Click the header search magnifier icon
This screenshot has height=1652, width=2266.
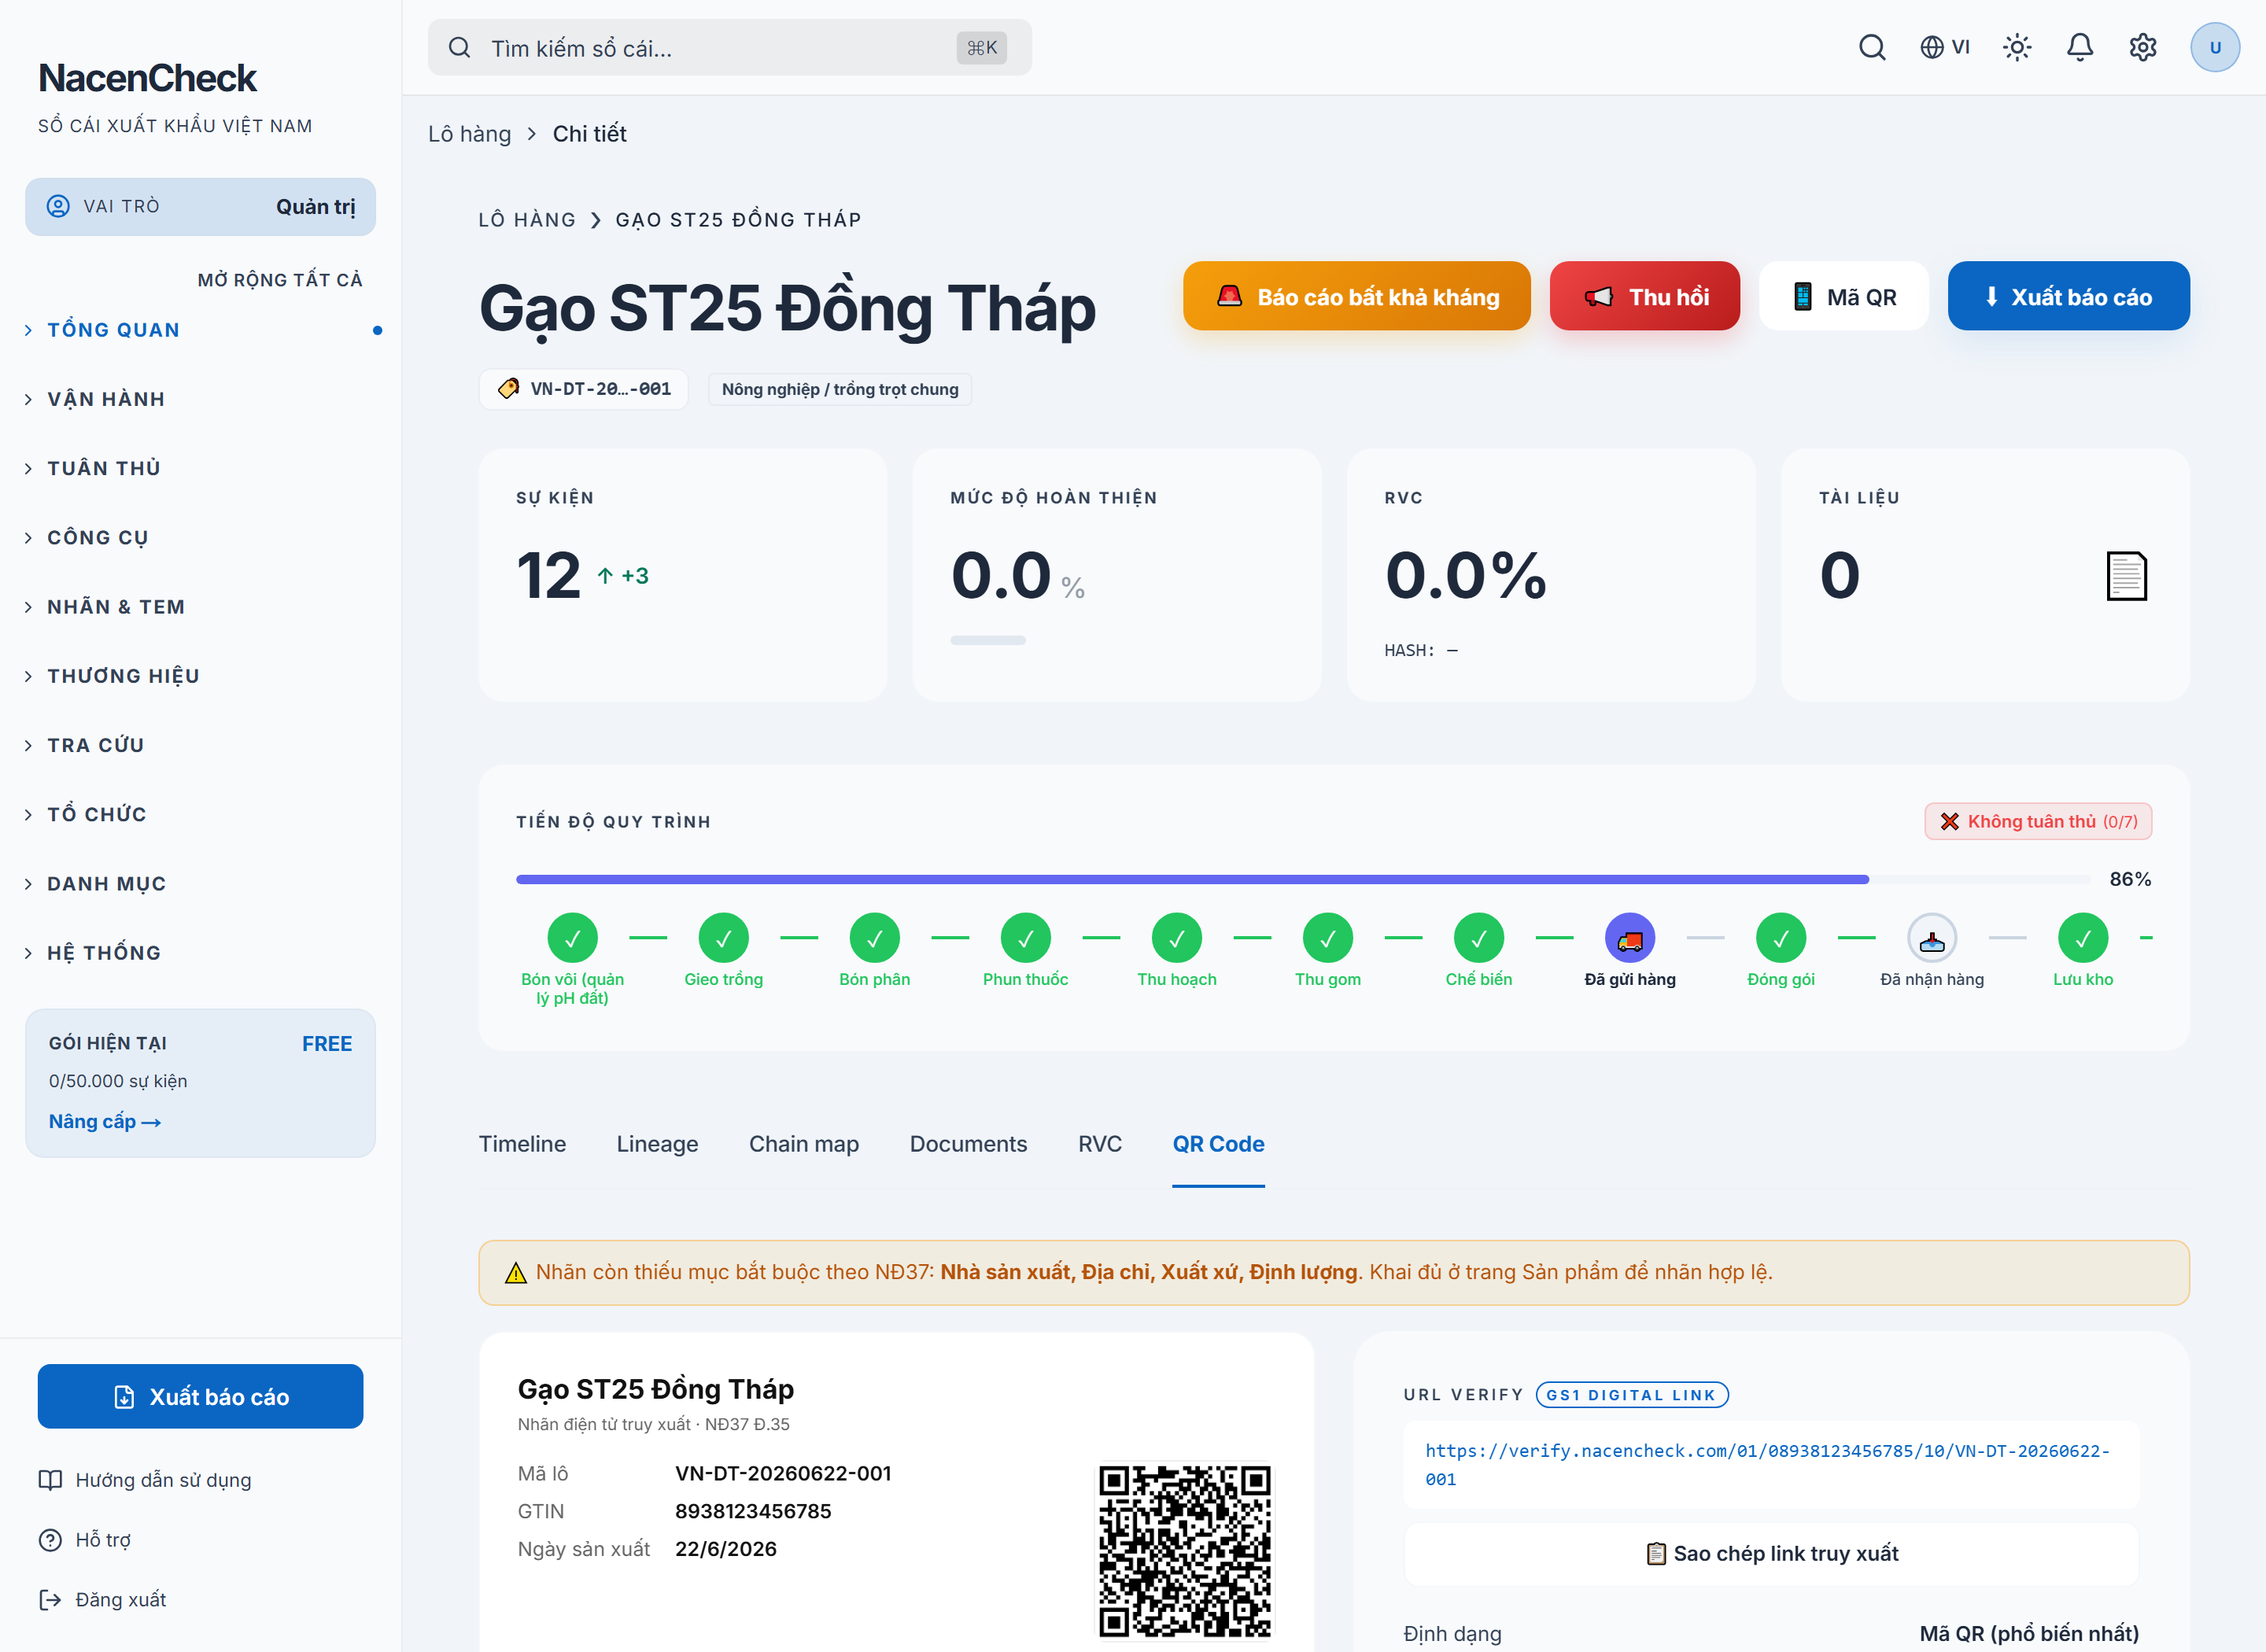pos(1872,47)
